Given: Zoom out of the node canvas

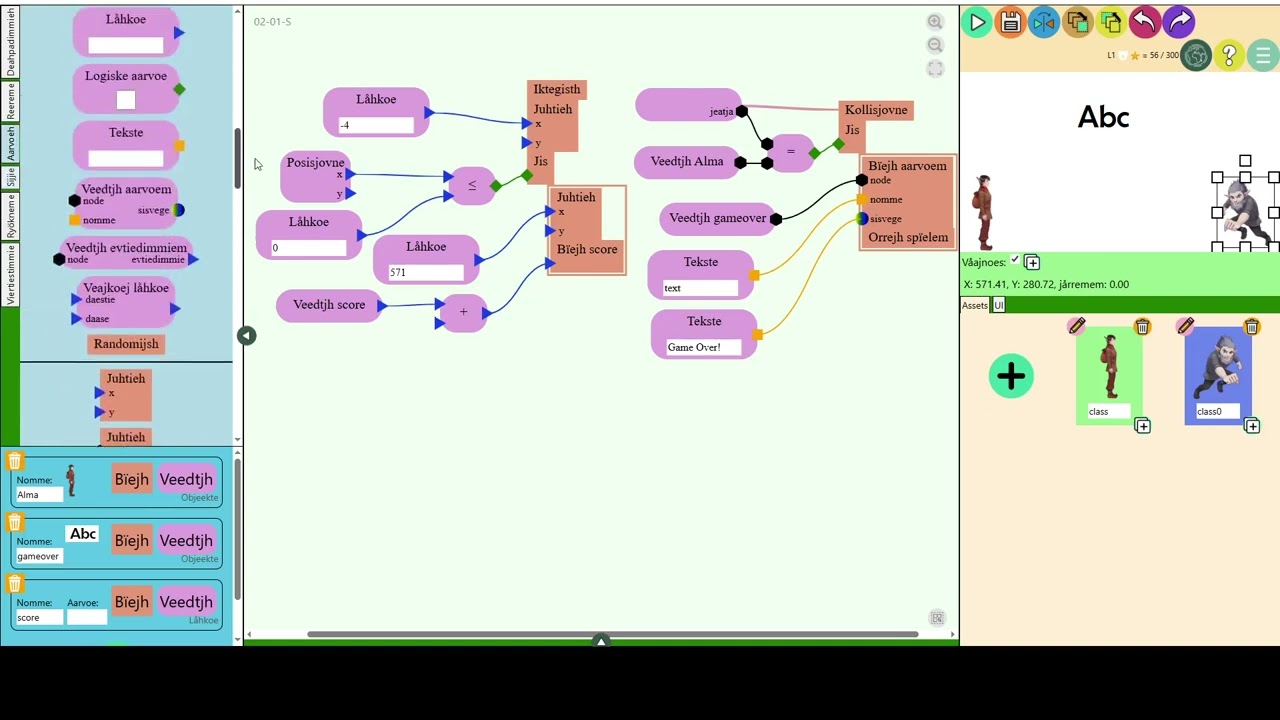Looking at the screenshot, I should pos(935,45).
